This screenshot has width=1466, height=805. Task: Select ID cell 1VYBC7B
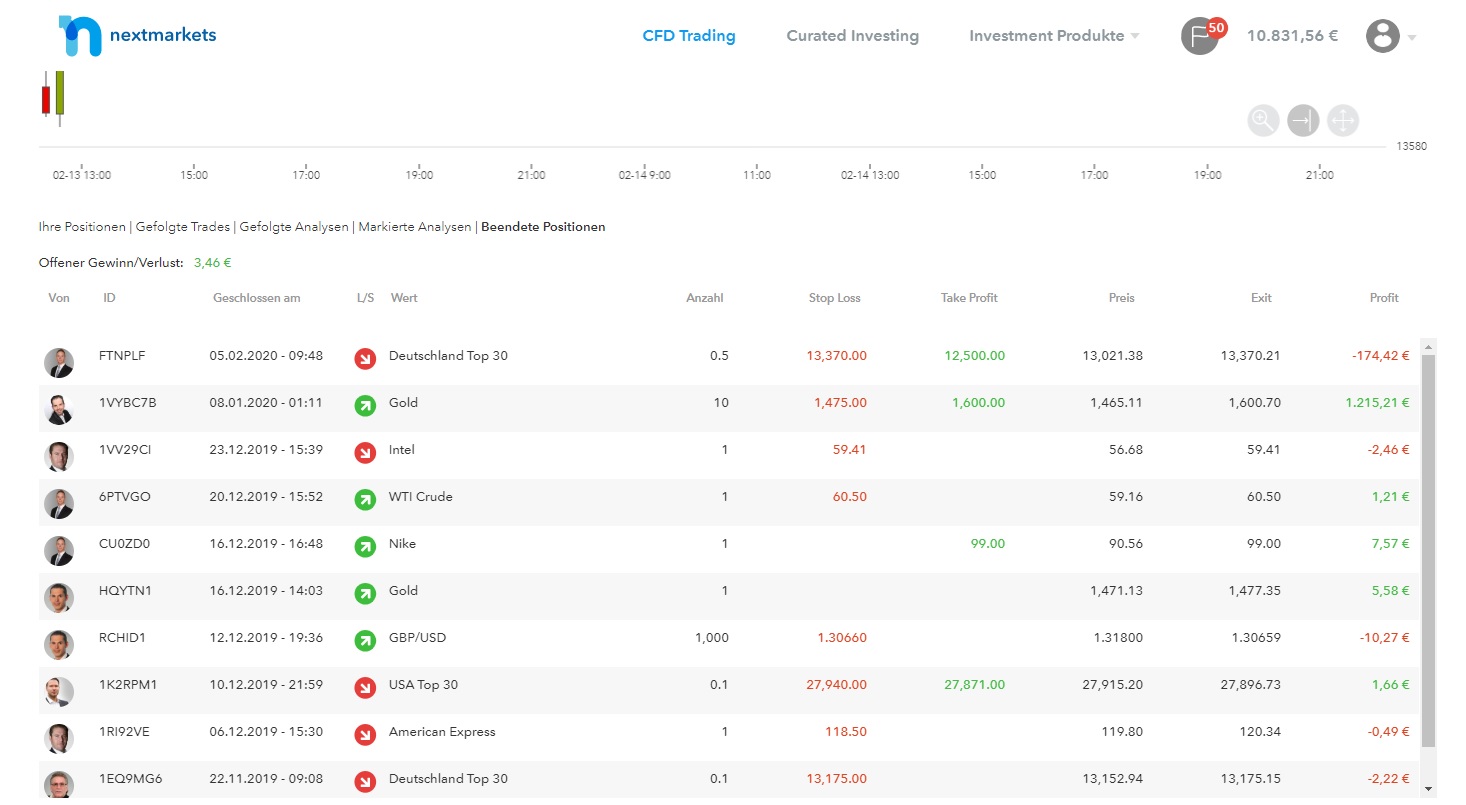pyautogui.click(x=128, y=403)
